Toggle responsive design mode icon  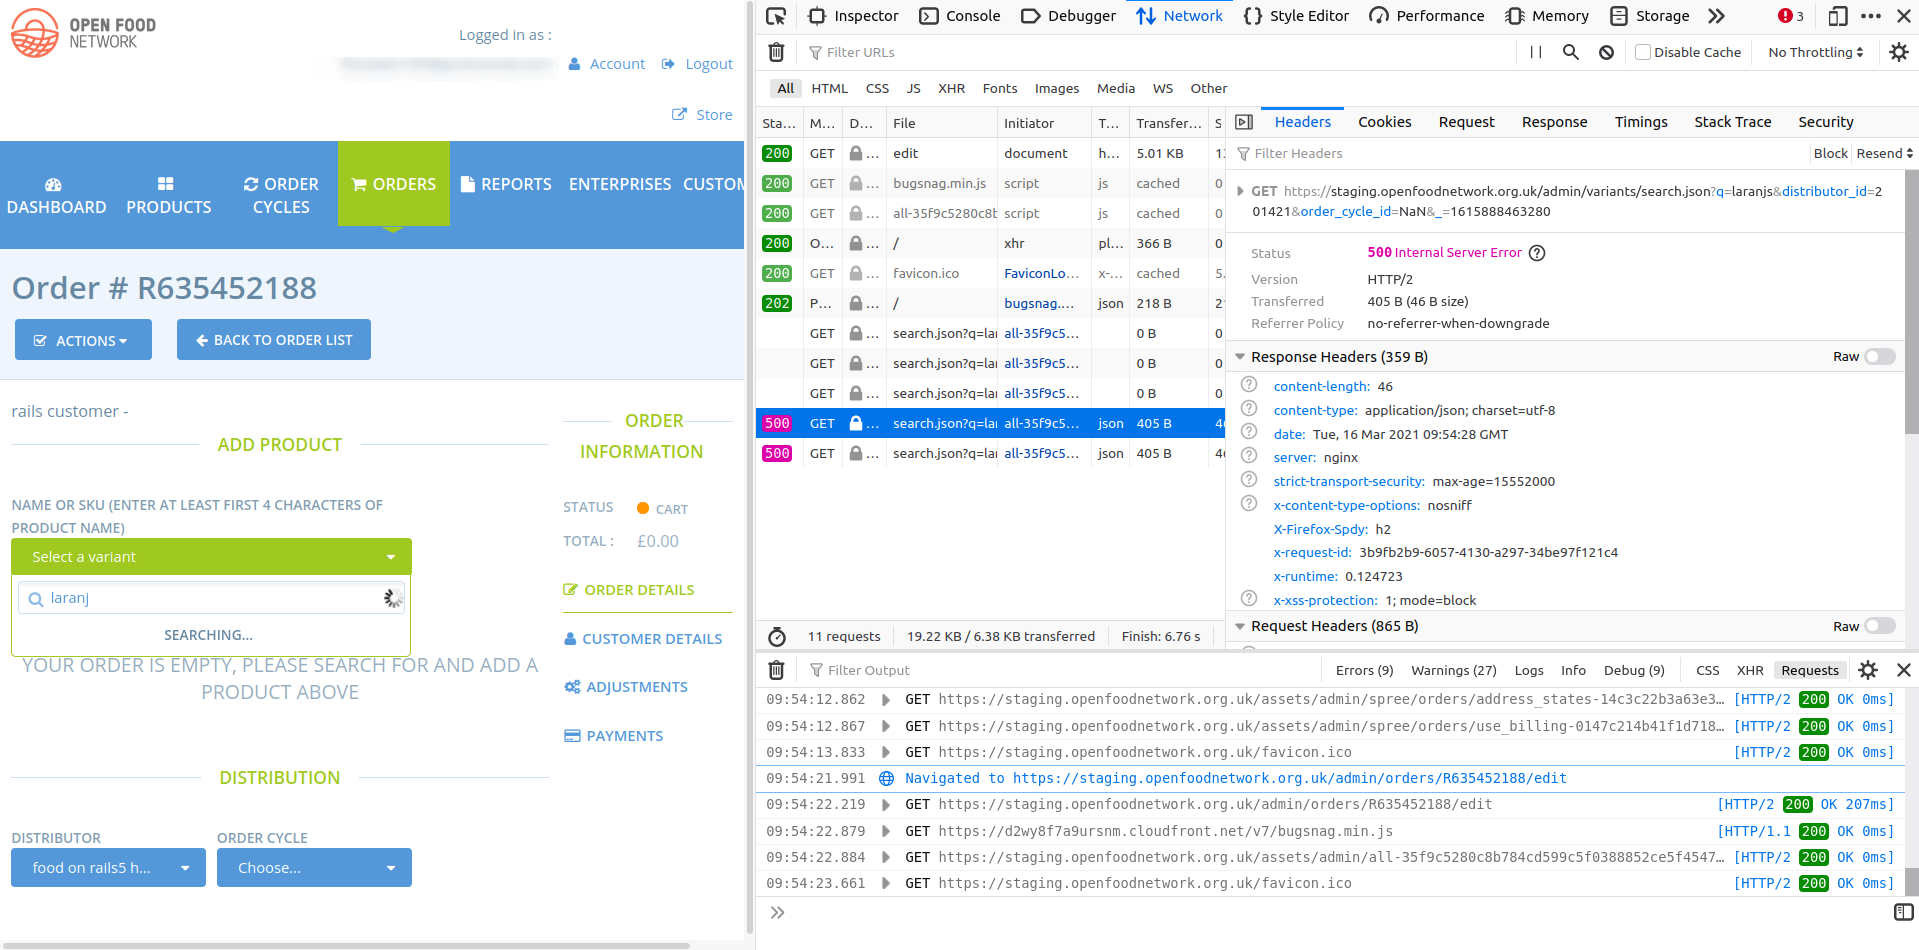tap(1838, 16)
